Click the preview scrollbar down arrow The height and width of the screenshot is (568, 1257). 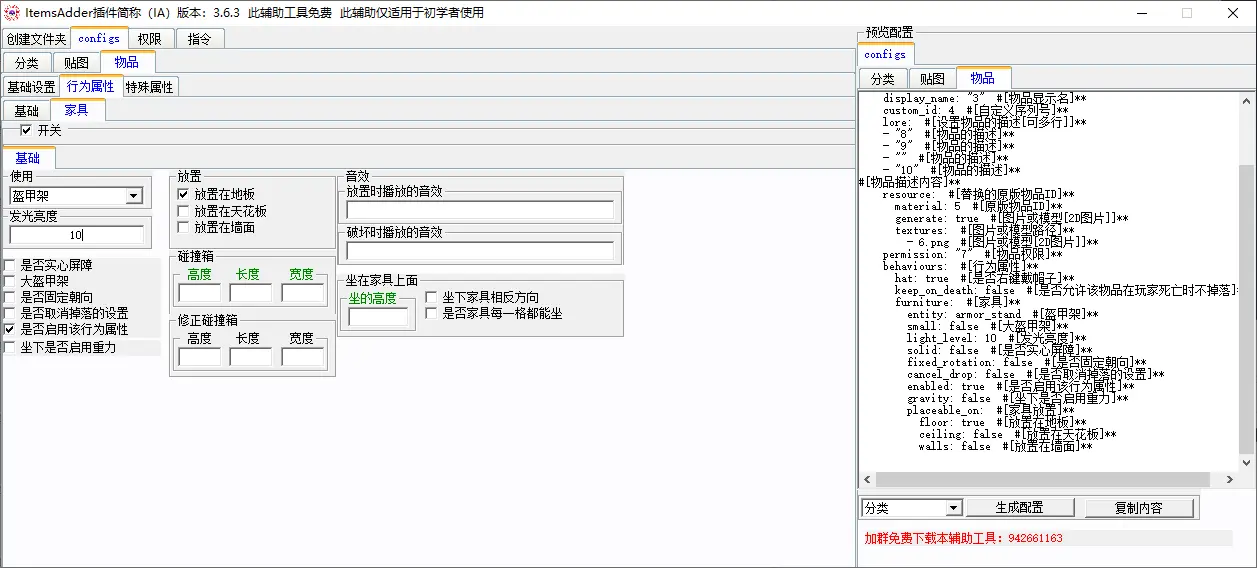coord(1246,464)
